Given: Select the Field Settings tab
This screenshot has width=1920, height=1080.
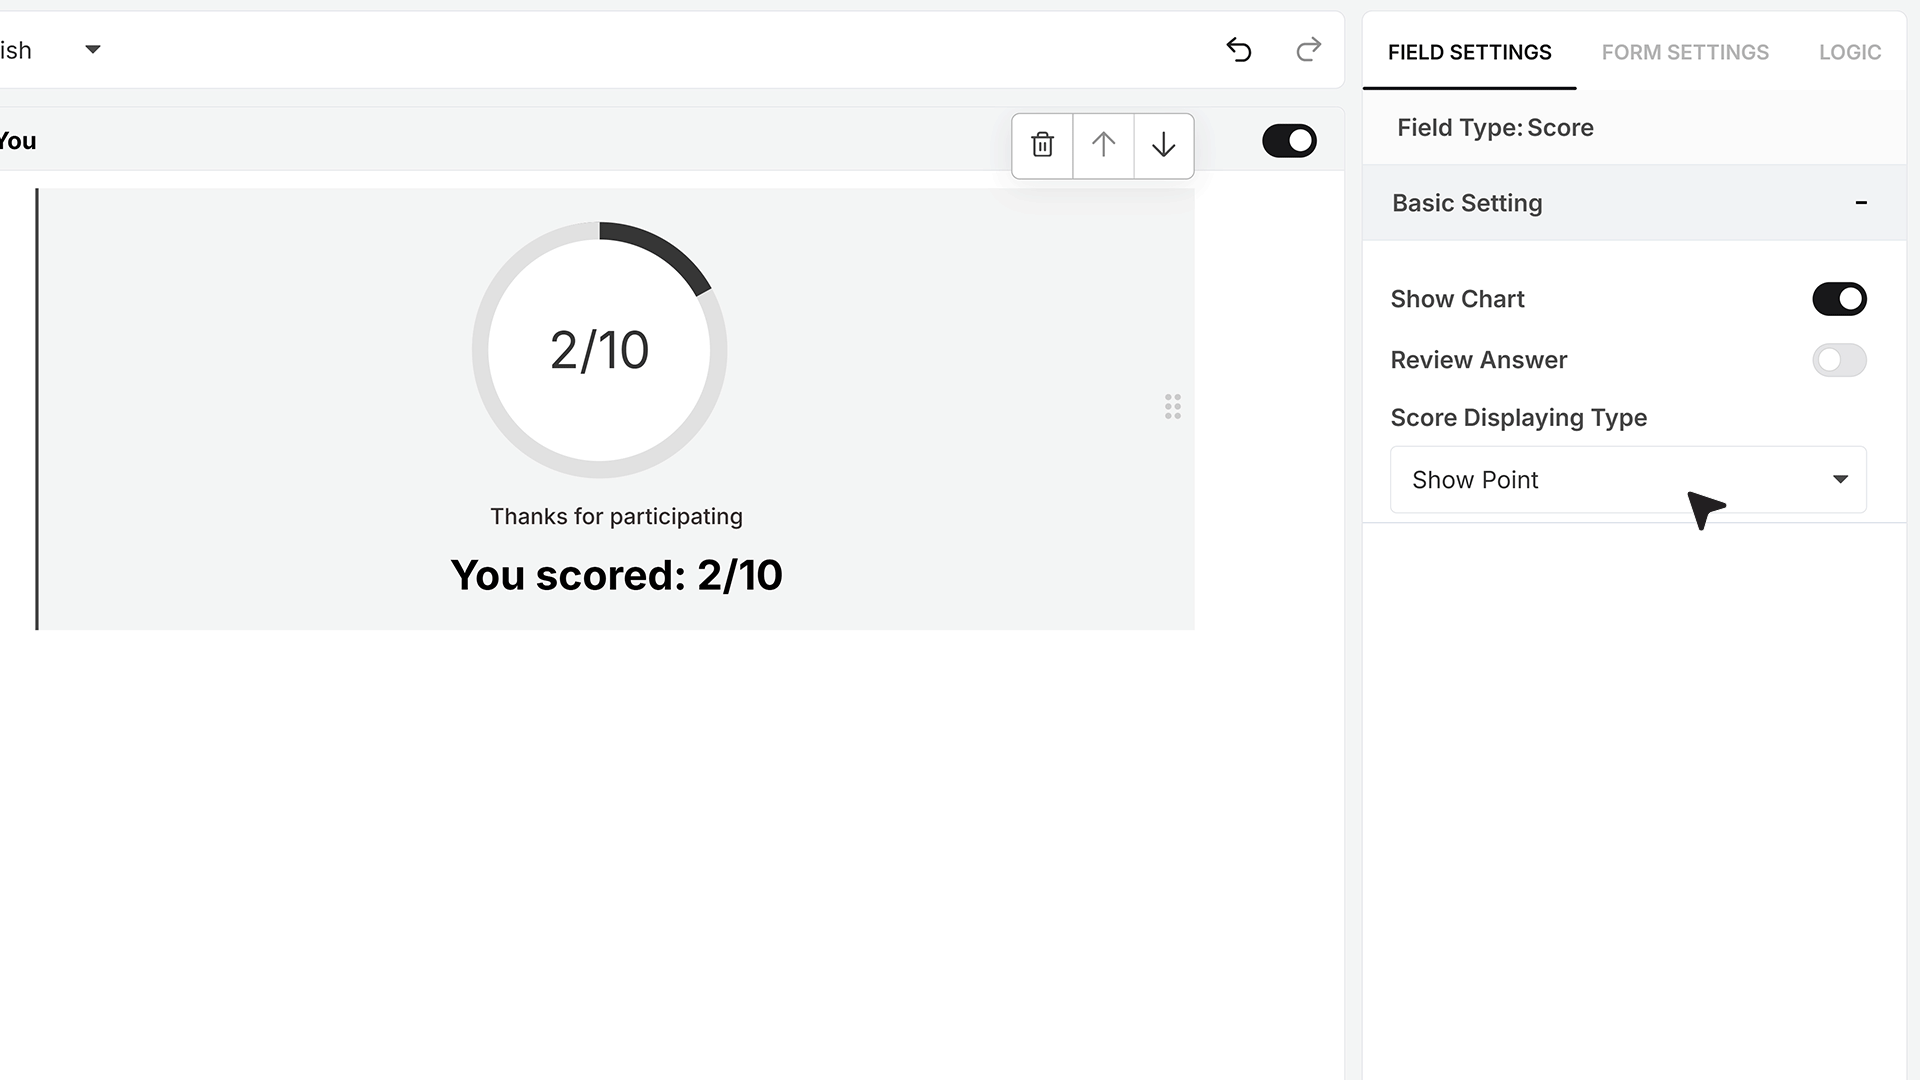Looking at the screenshot, I should (1469, 52).
